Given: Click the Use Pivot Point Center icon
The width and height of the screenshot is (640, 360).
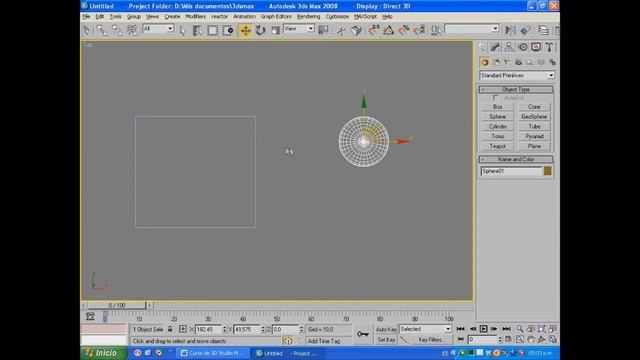Looking at the screenshot, I should [323, 30].
